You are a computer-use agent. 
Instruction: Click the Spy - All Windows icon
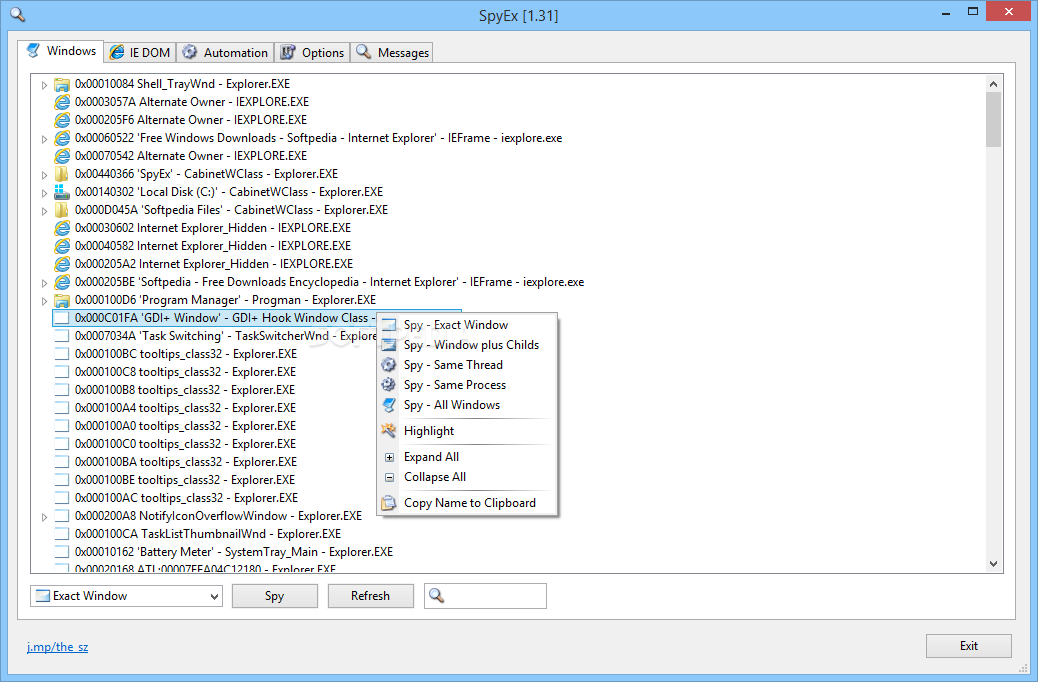(389, 405)
